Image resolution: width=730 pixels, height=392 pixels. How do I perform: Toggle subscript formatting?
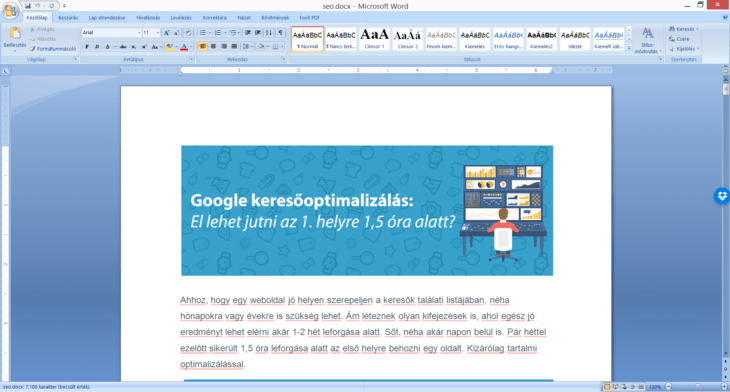pyautogui.click(x=134, y=47)
